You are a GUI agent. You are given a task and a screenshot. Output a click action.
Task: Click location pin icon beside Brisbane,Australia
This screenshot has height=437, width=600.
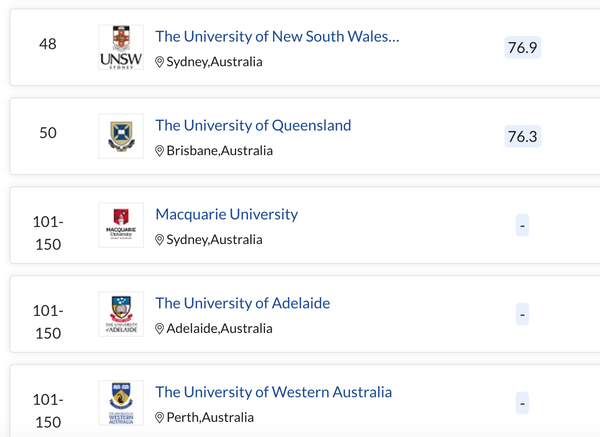click(160, 151)
